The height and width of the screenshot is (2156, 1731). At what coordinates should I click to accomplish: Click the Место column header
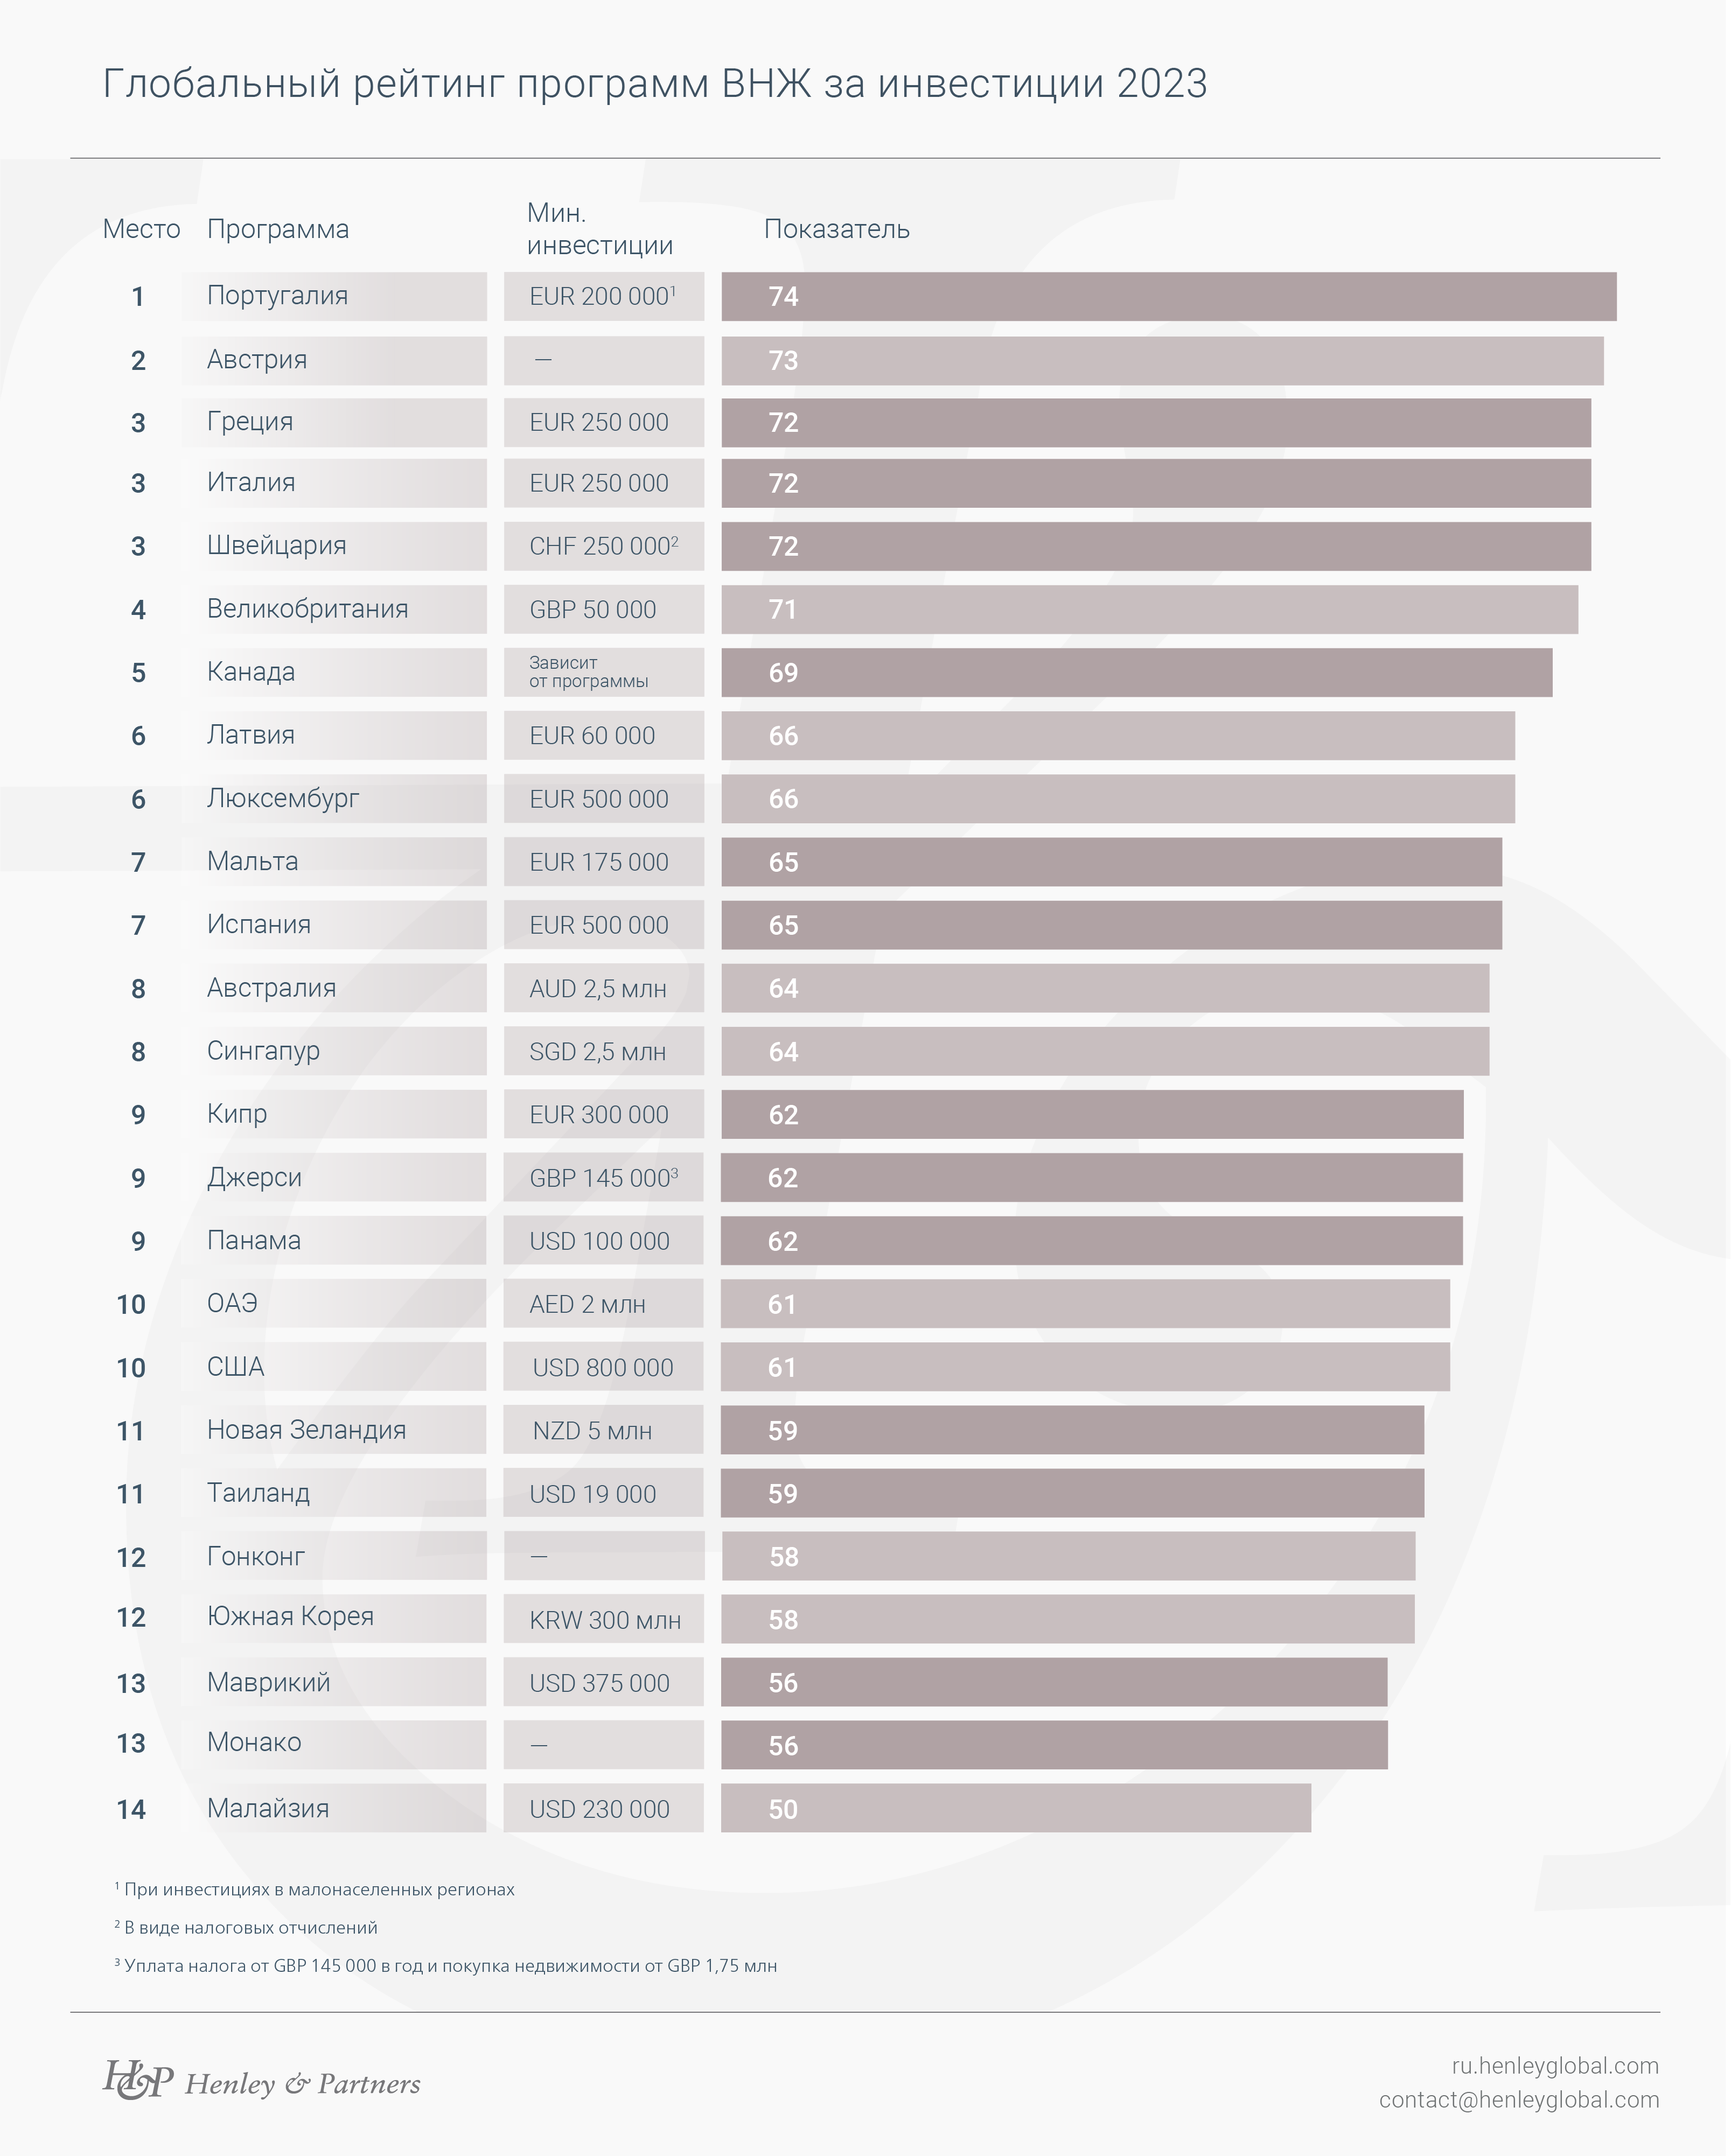(x=141, y=230)
